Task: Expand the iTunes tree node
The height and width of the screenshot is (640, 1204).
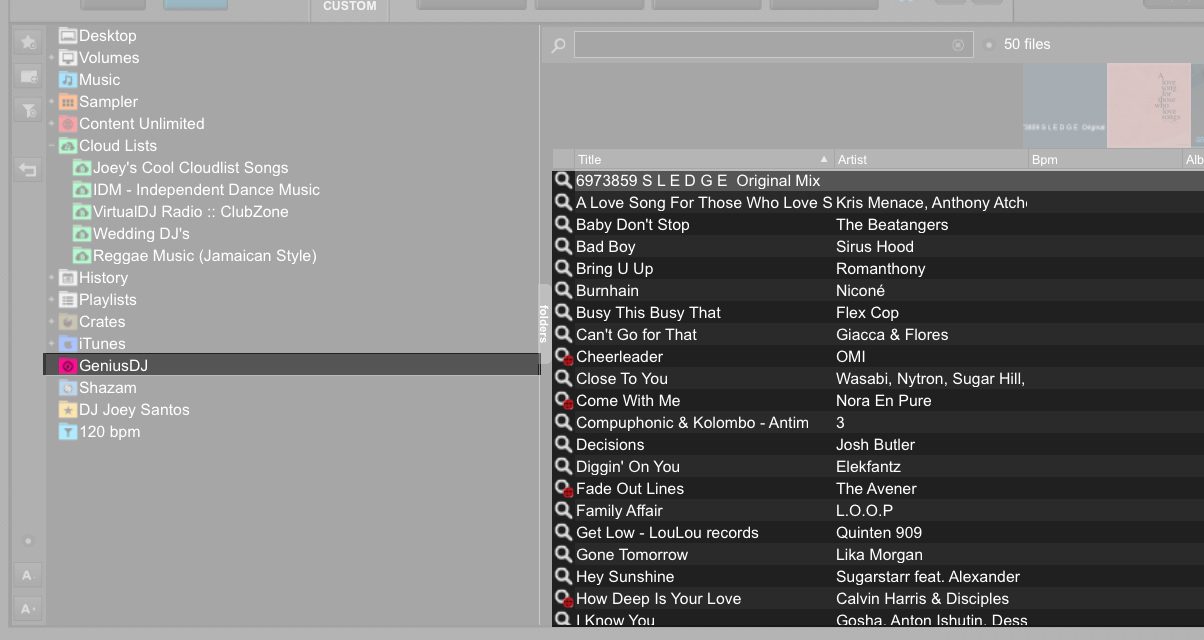Action: point(51,344)
